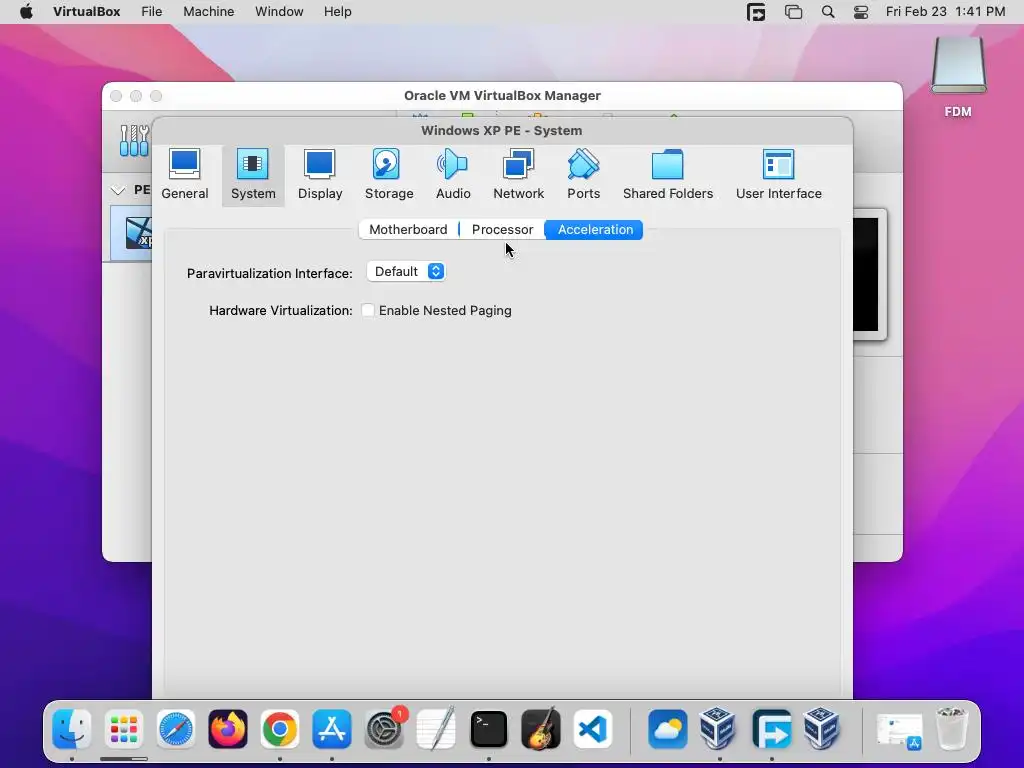
Task: Open the Audio settings category
Action: 453,175
